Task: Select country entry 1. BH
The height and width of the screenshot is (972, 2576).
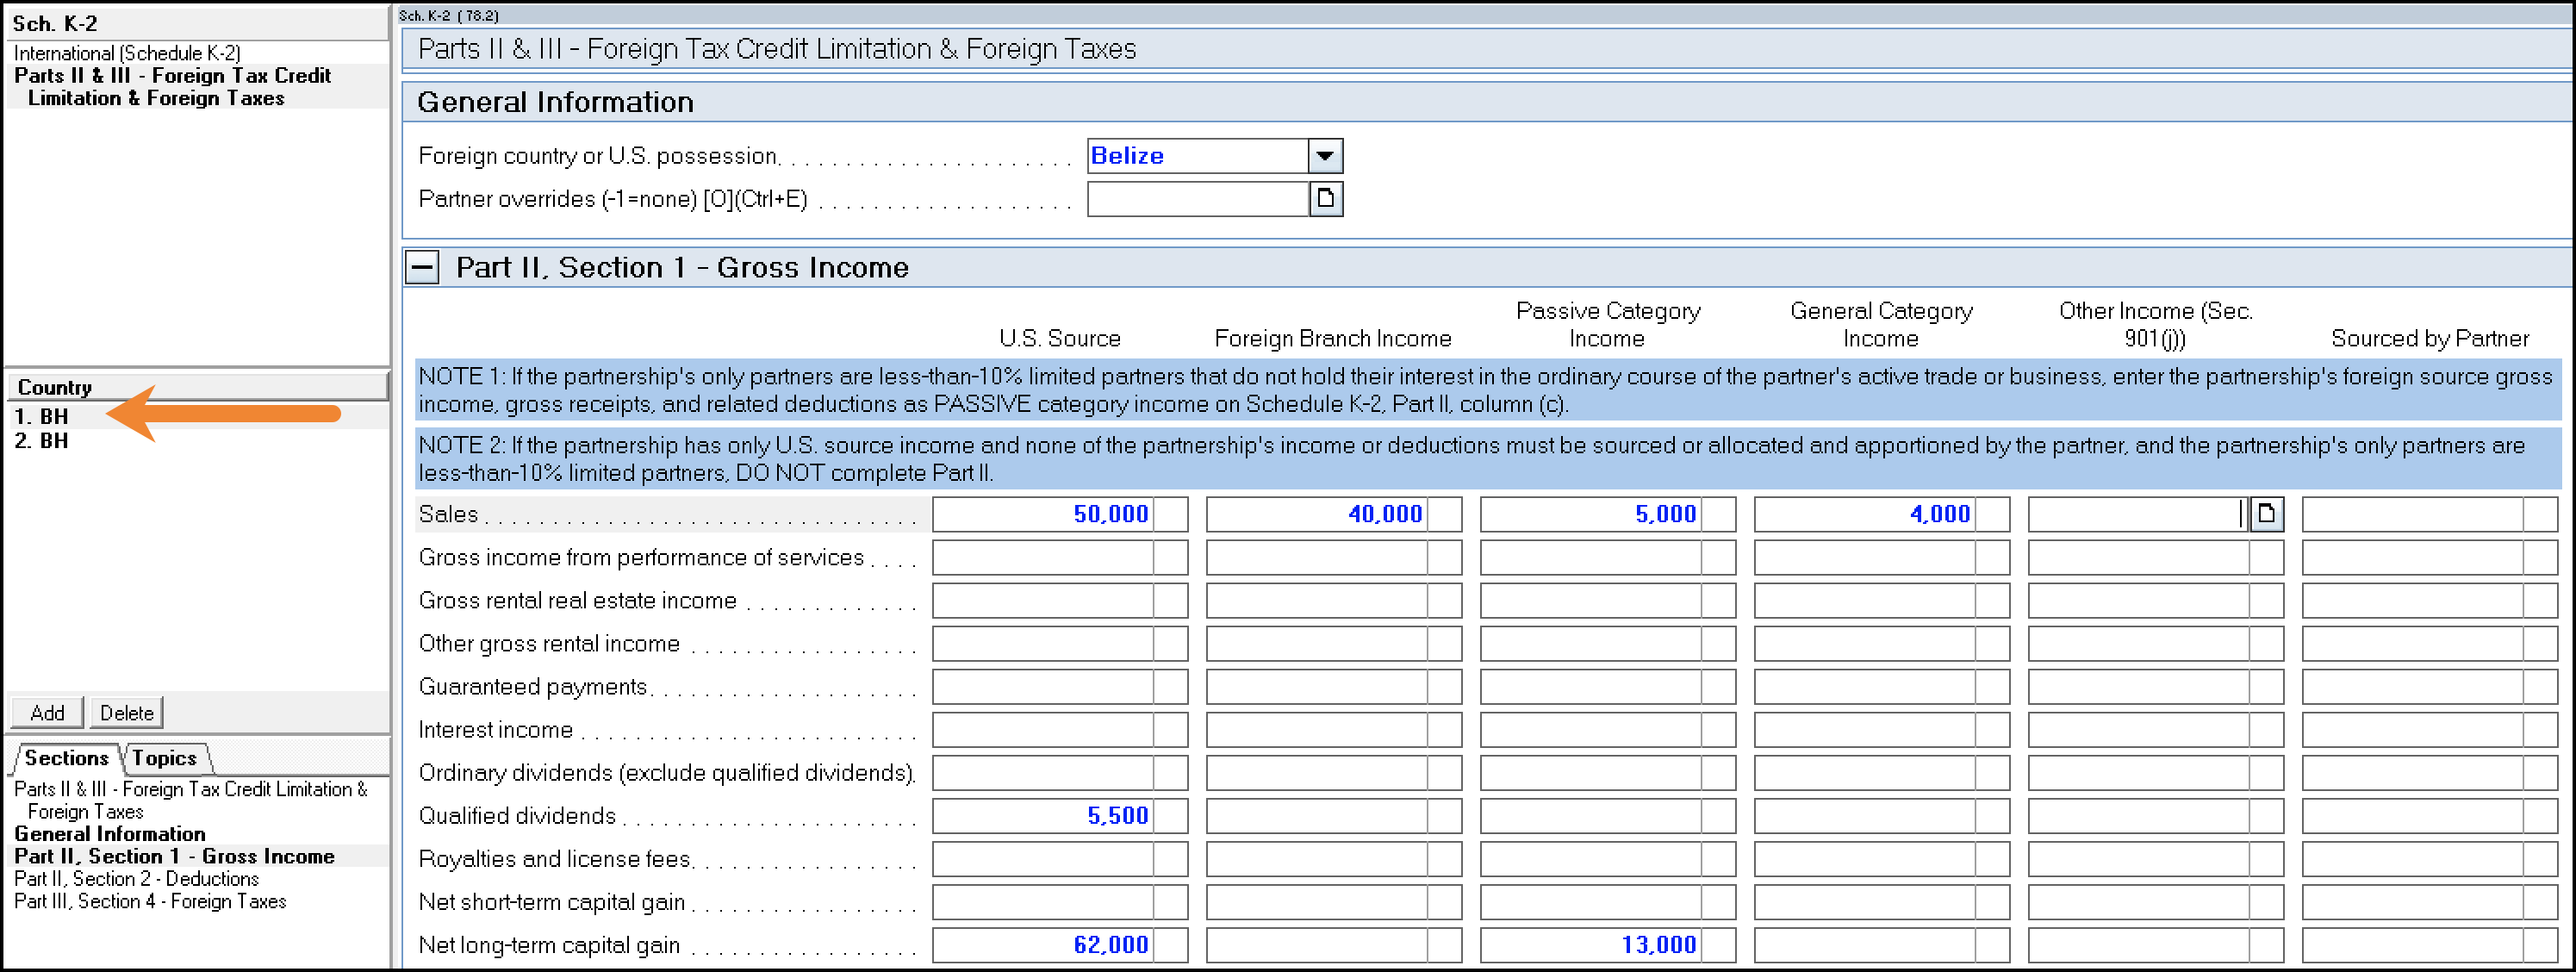Action: coord(196,416)
